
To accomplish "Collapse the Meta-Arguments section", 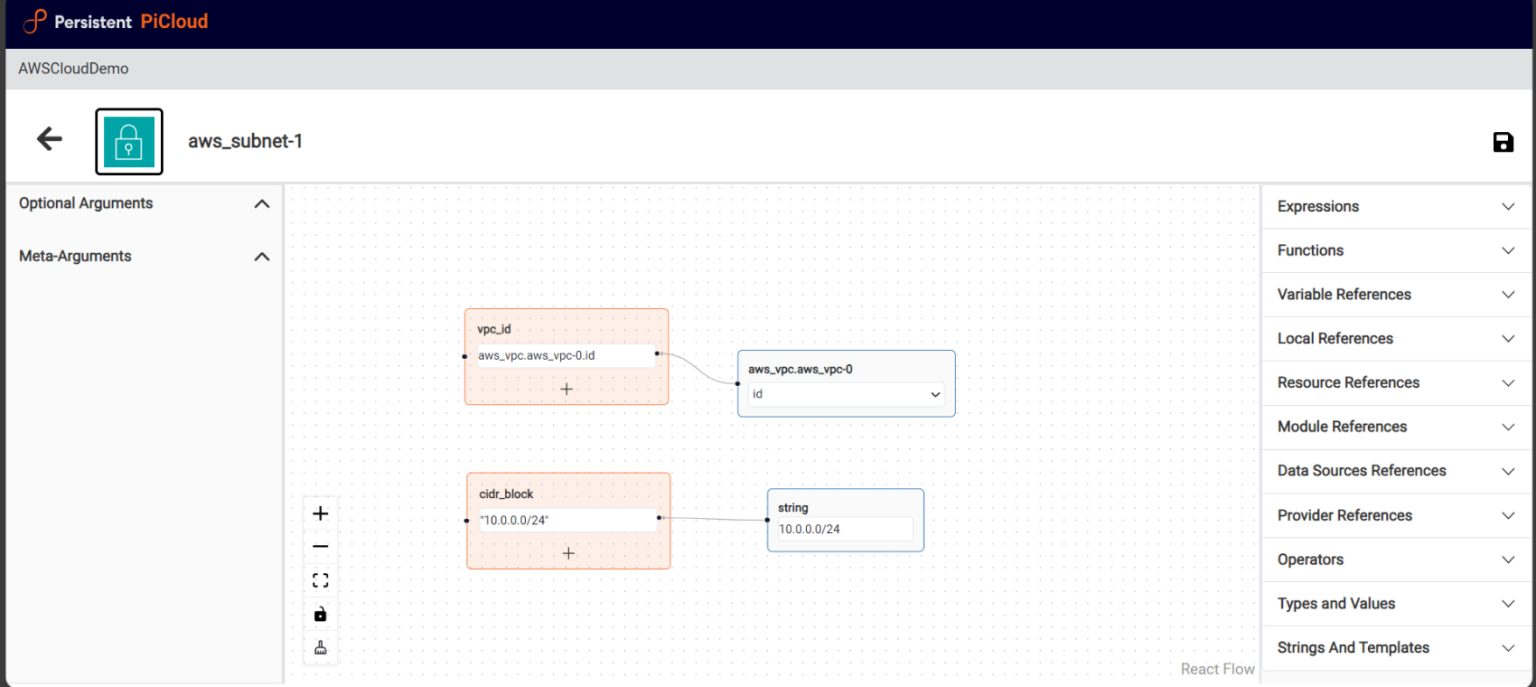I will coord(261,256).
